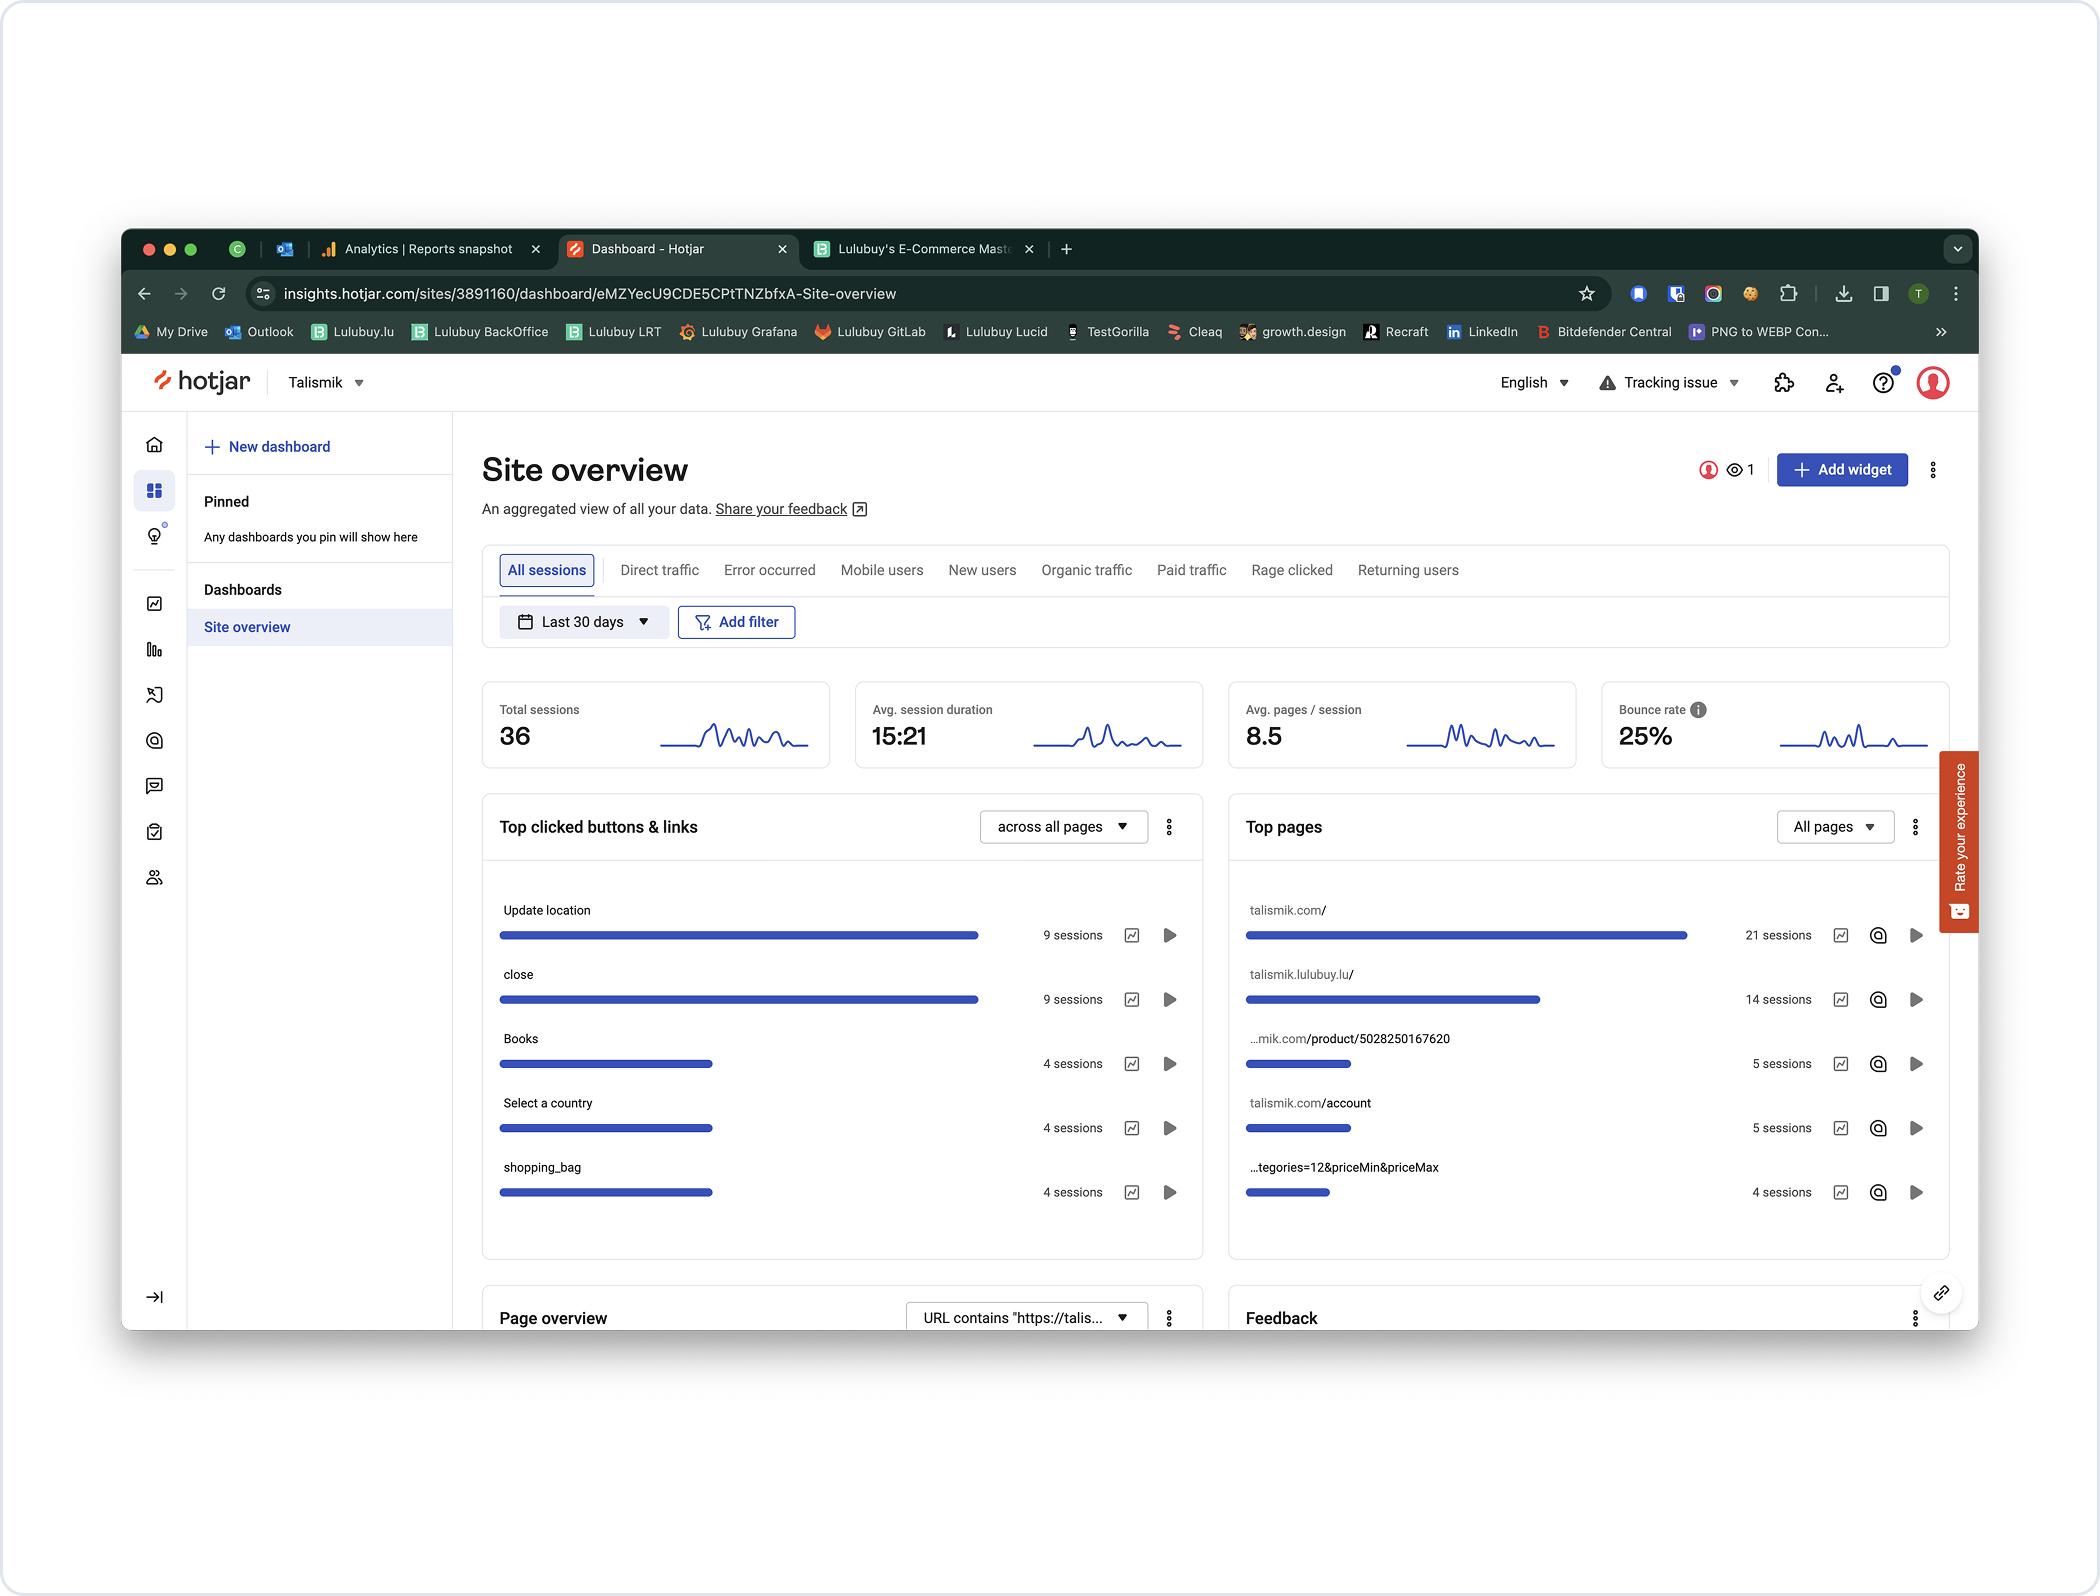2100x1596 pixels.
Task: Open the Feedback chat icon in sidebar
Action: (x=154, y=786)
